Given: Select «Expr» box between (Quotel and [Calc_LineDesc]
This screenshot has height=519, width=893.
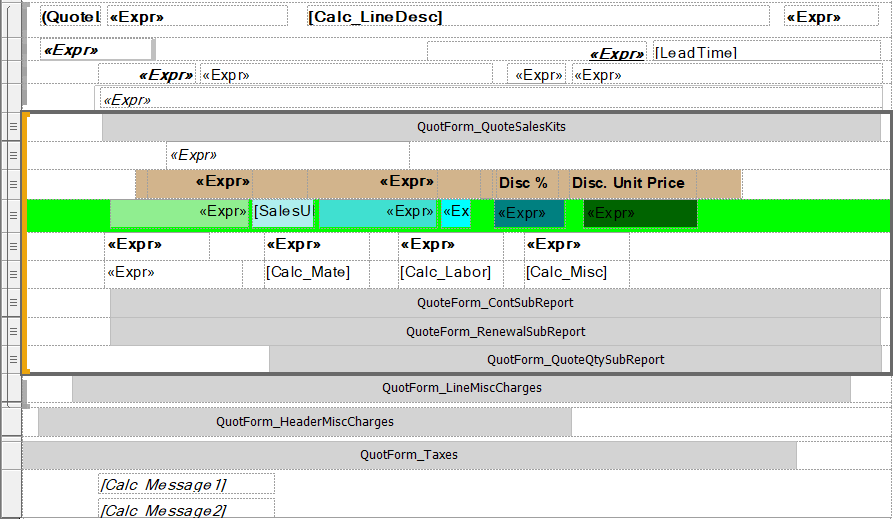Looking at the screenshot, I should click(x=197, y=17).
